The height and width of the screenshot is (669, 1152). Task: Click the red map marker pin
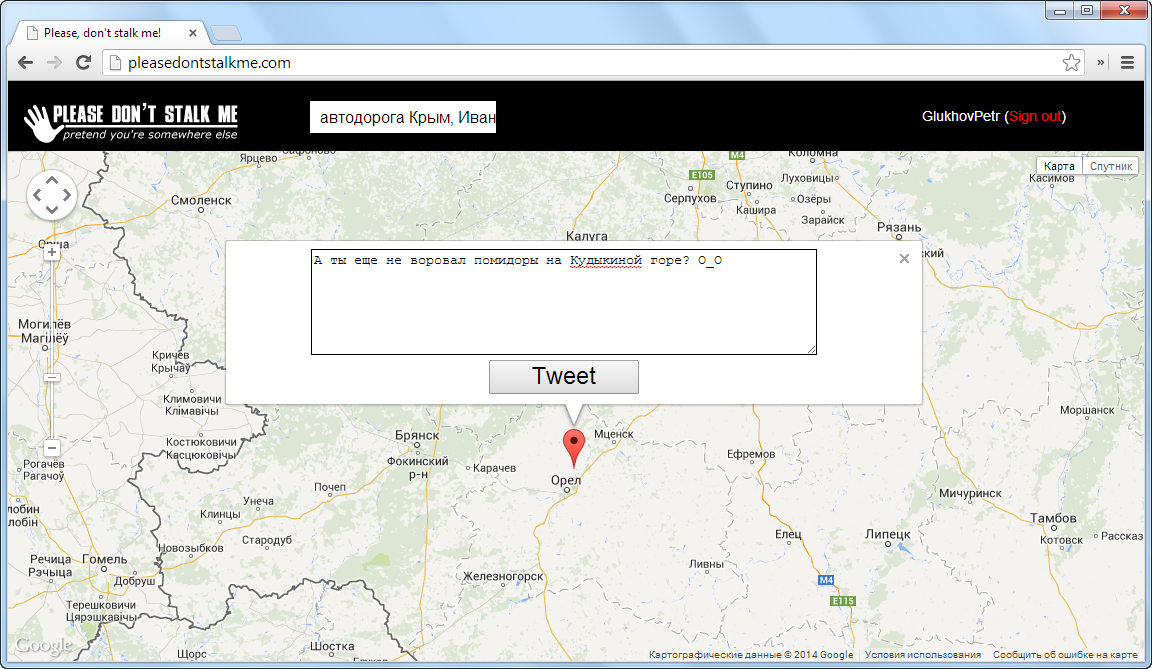[x=574, y=445]
